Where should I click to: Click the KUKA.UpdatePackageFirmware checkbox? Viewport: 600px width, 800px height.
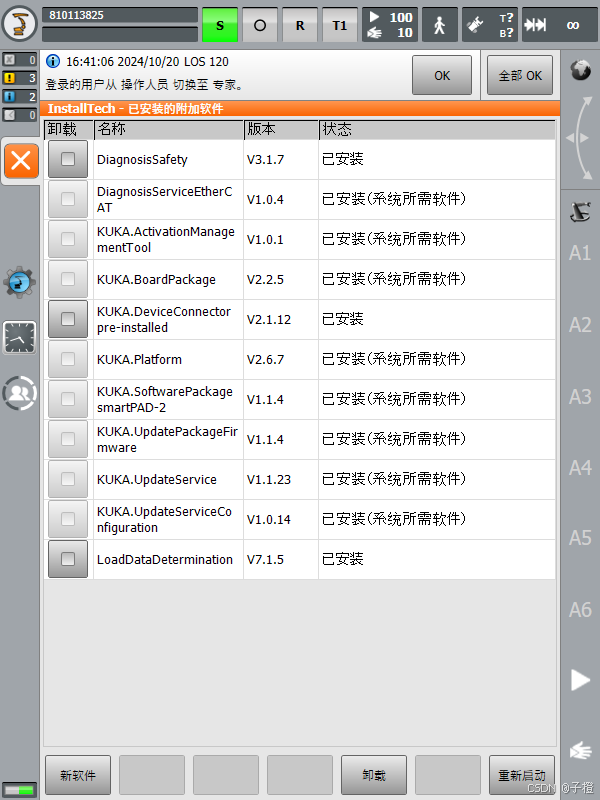[68, 439]
